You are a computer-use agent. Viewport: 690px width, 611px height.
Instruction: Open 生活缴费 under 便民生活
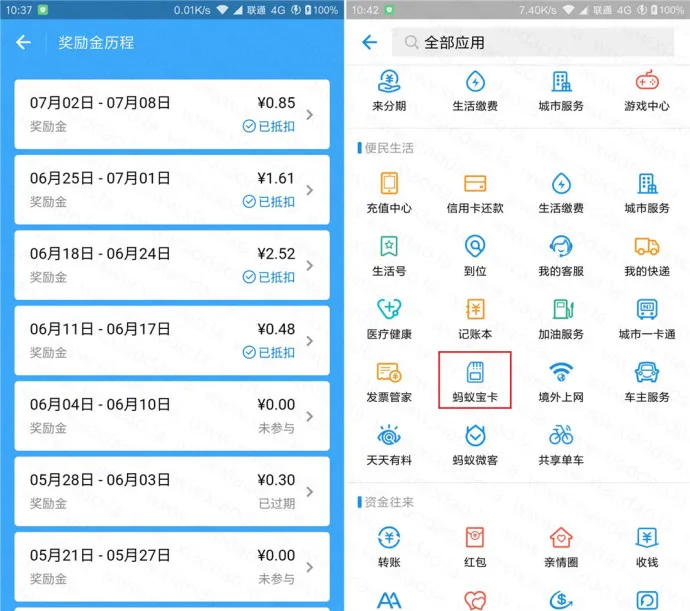coord(561,183)
